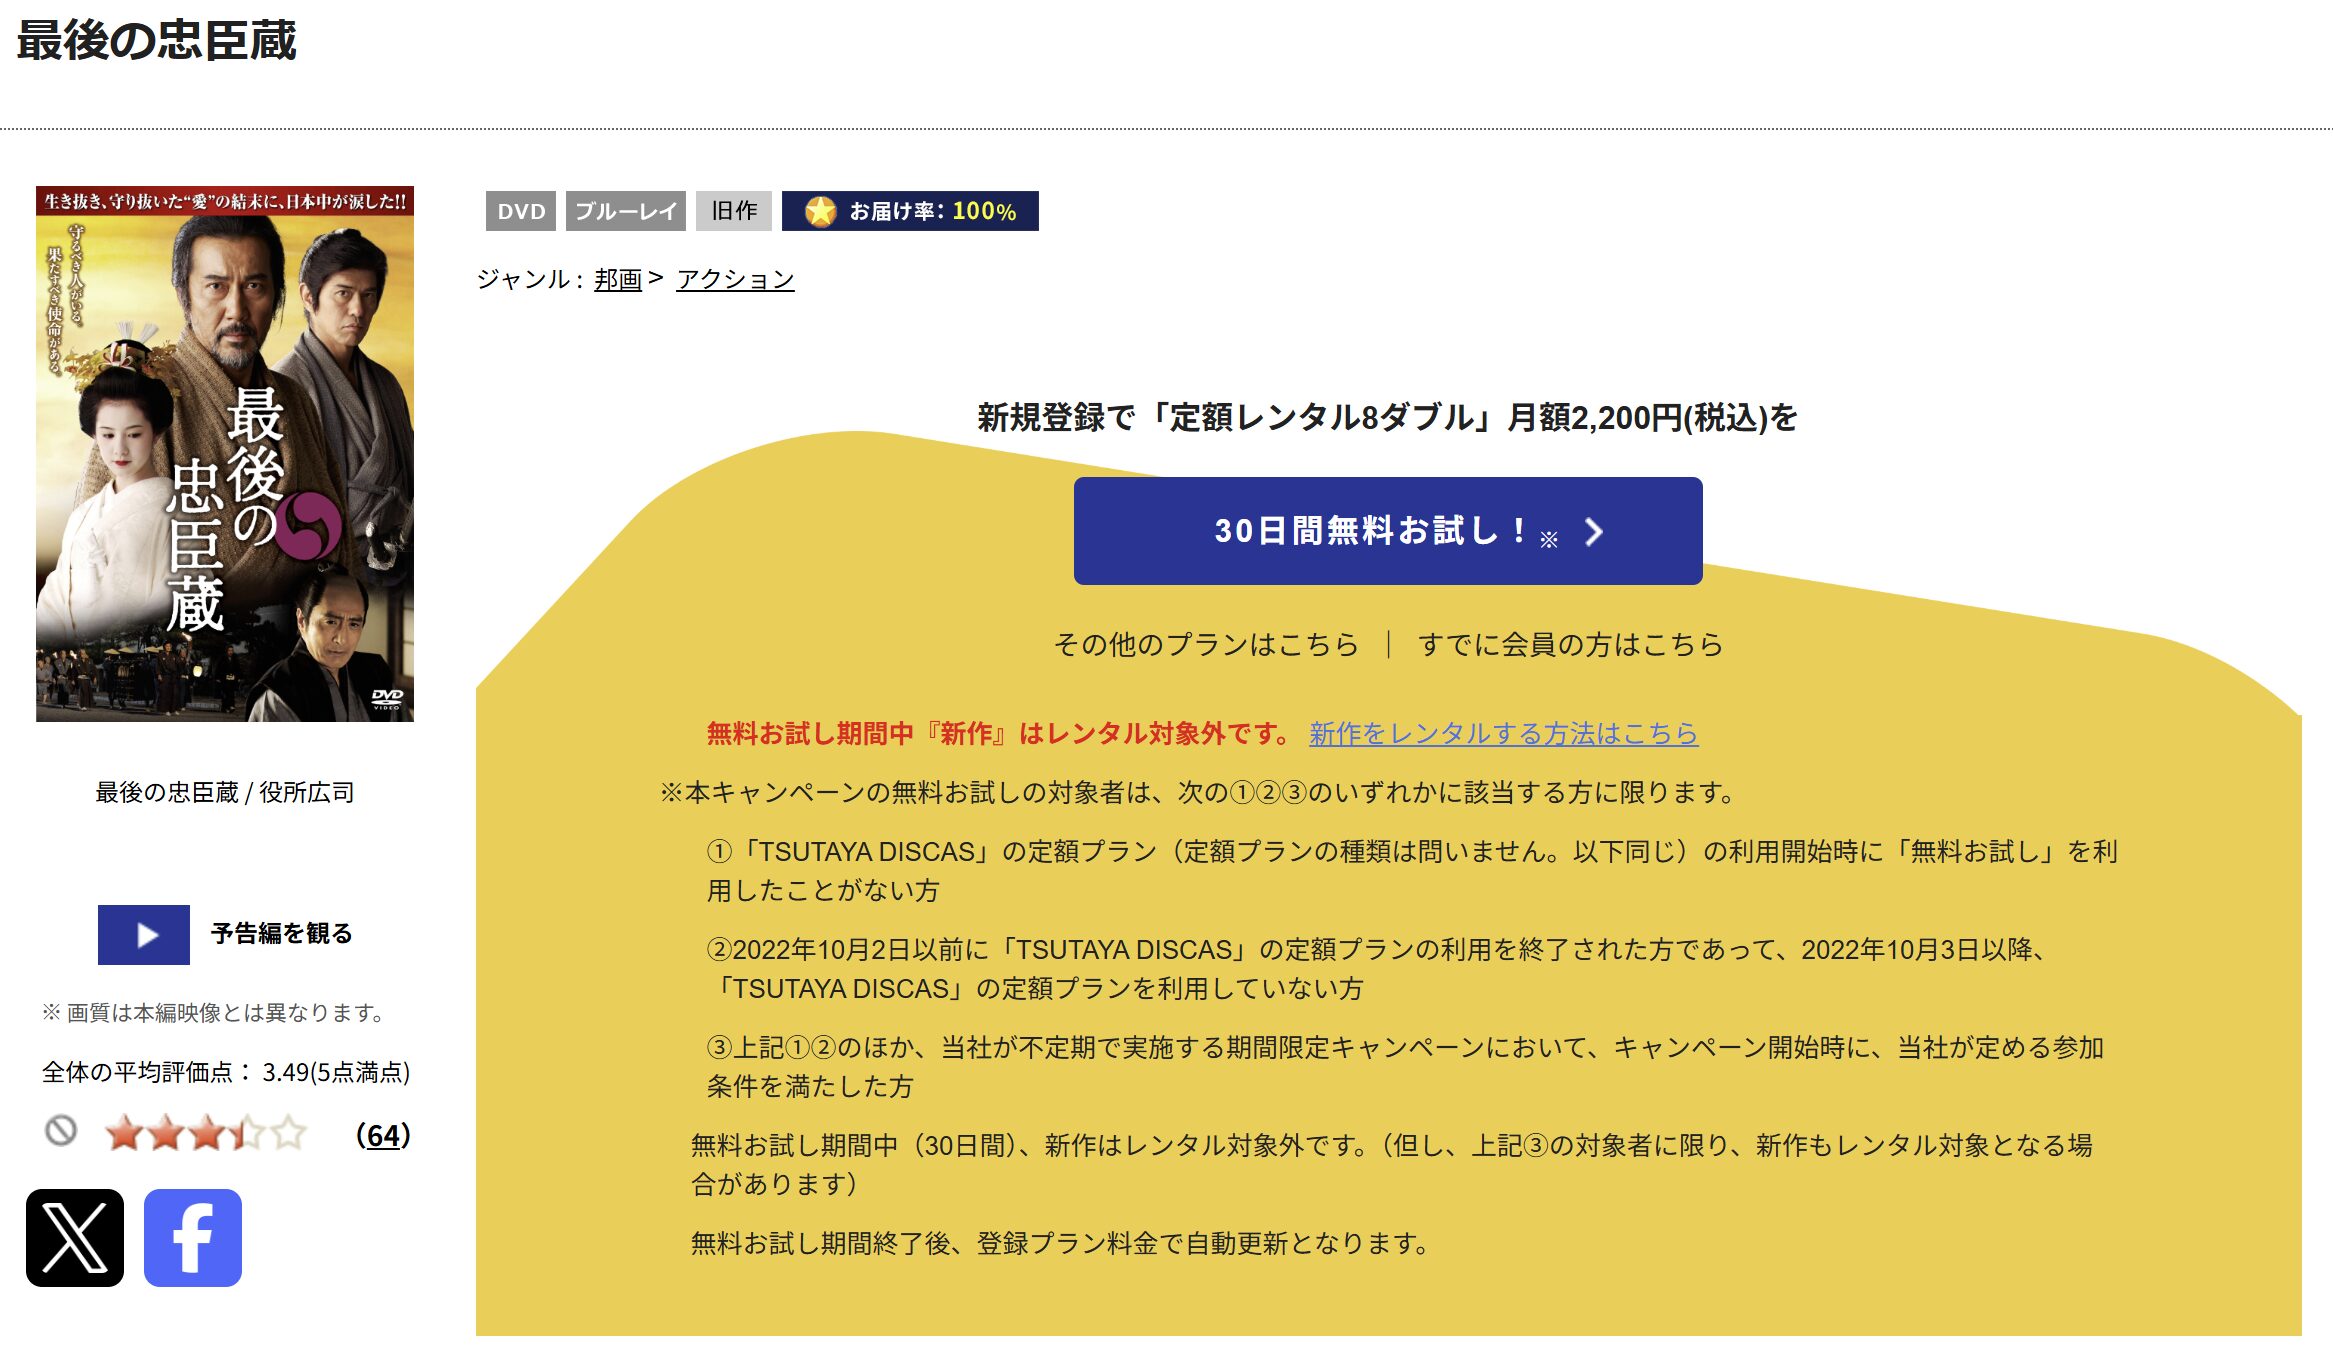Open the 邦画 genre link
Screen dimensions: 2333x1370
(x=618, y=279)
